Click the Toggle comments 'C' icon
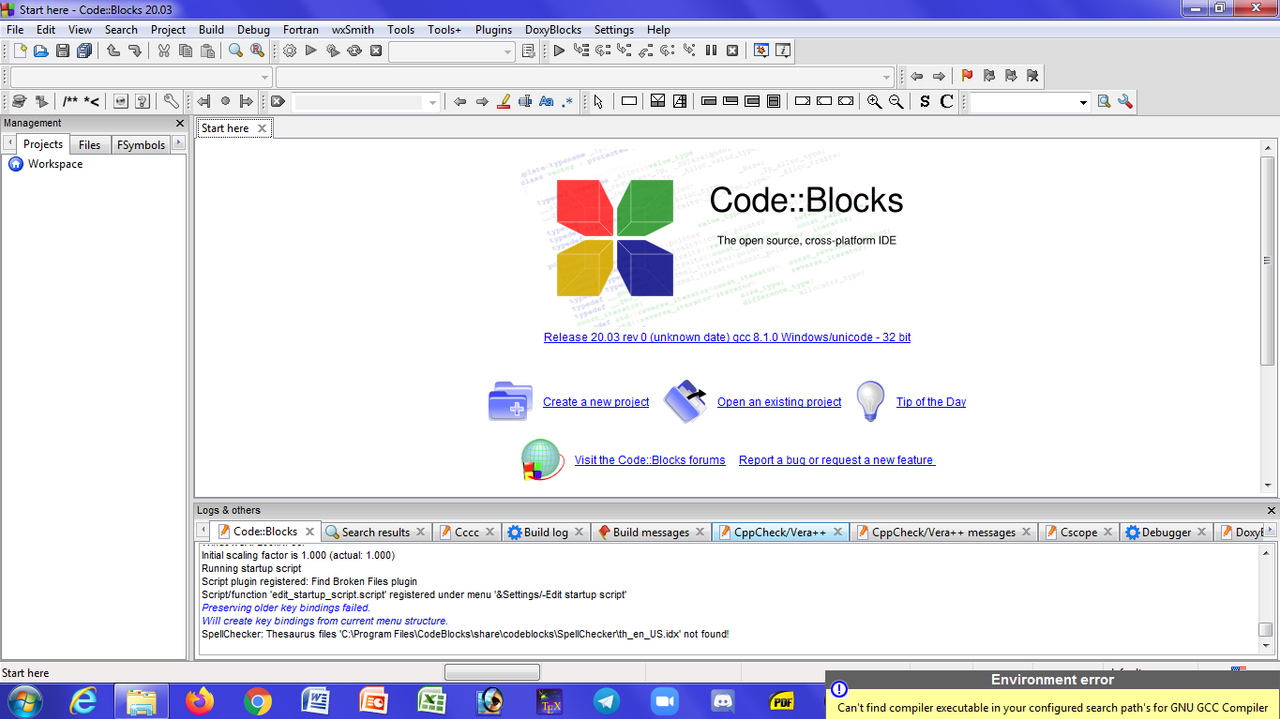This screenshot has height=719, width=1280. tap(946, 101)
